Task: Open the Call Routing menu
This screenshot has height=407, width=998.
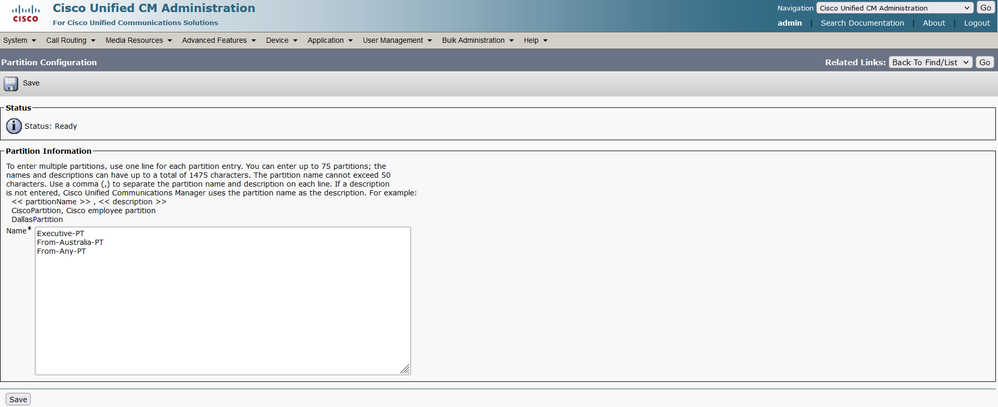Action: [71, 40]
